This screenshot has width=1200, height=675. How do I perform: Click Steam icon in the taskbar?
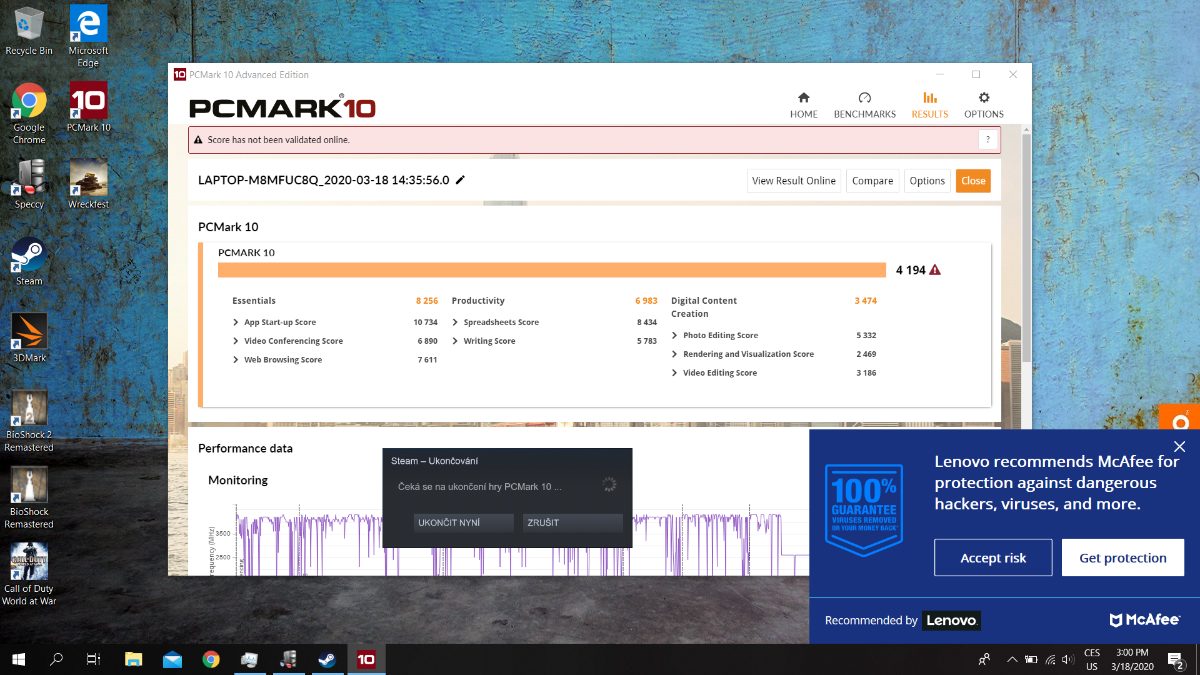(x=326, y=659)
